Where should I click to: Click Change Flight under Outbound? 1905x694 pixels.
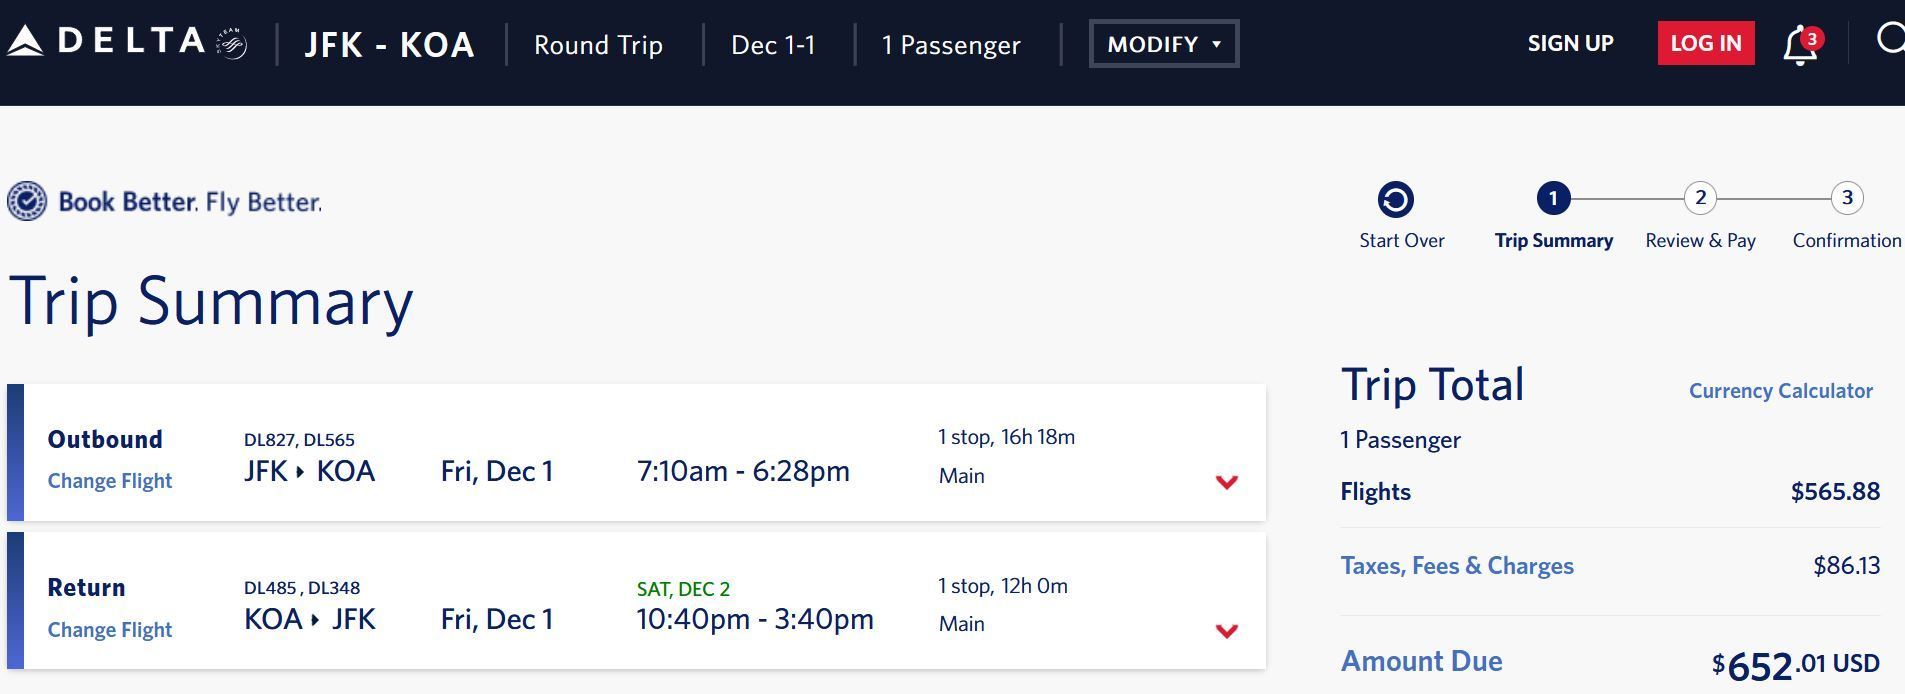110,481
